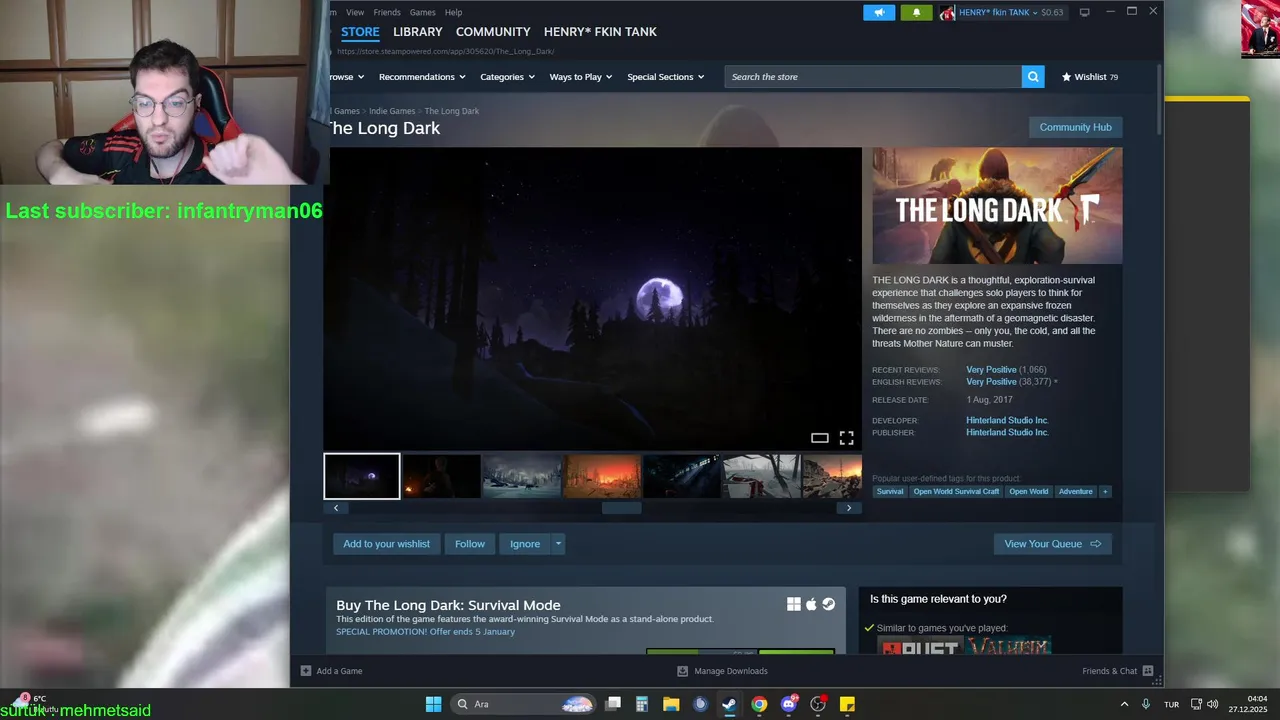Open the Friends menu
1280x720 pixels.
click(387, 12)
